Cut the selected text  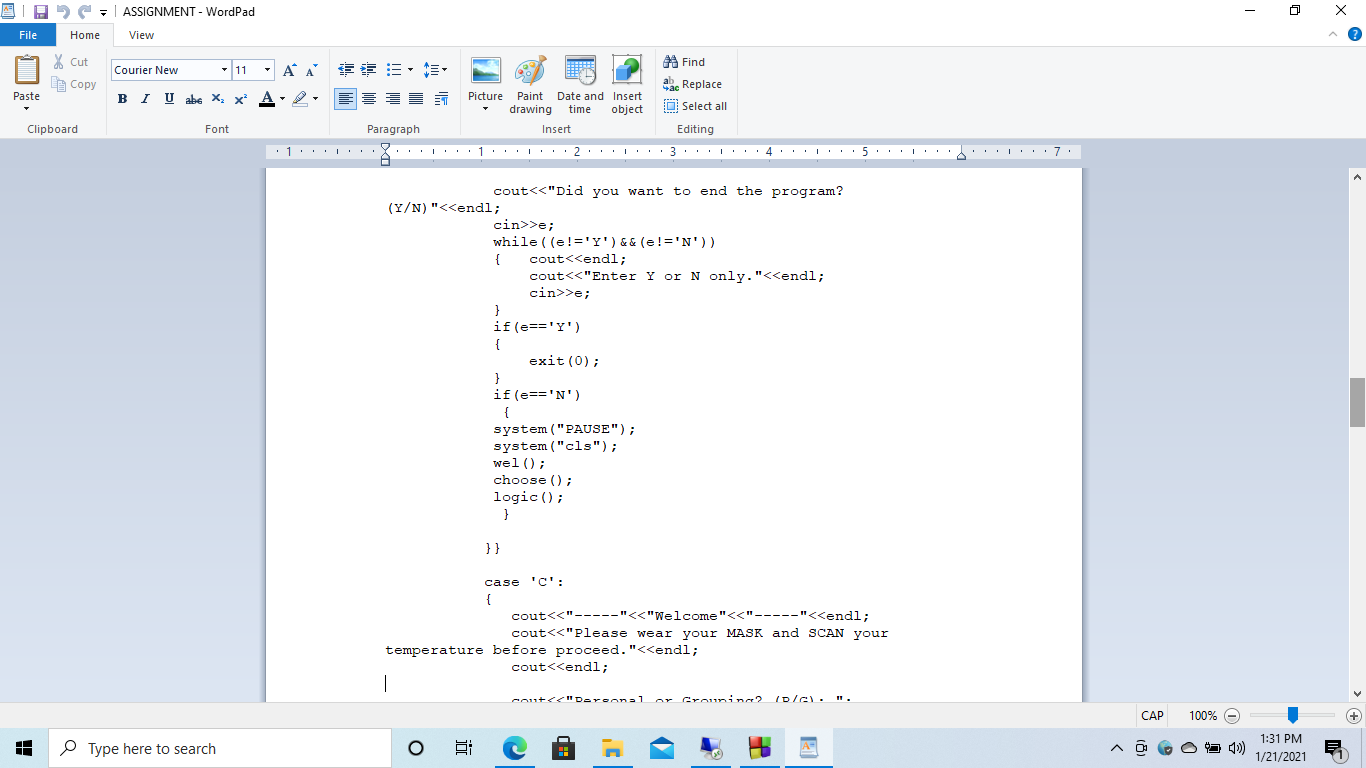[x=71, y=62]
